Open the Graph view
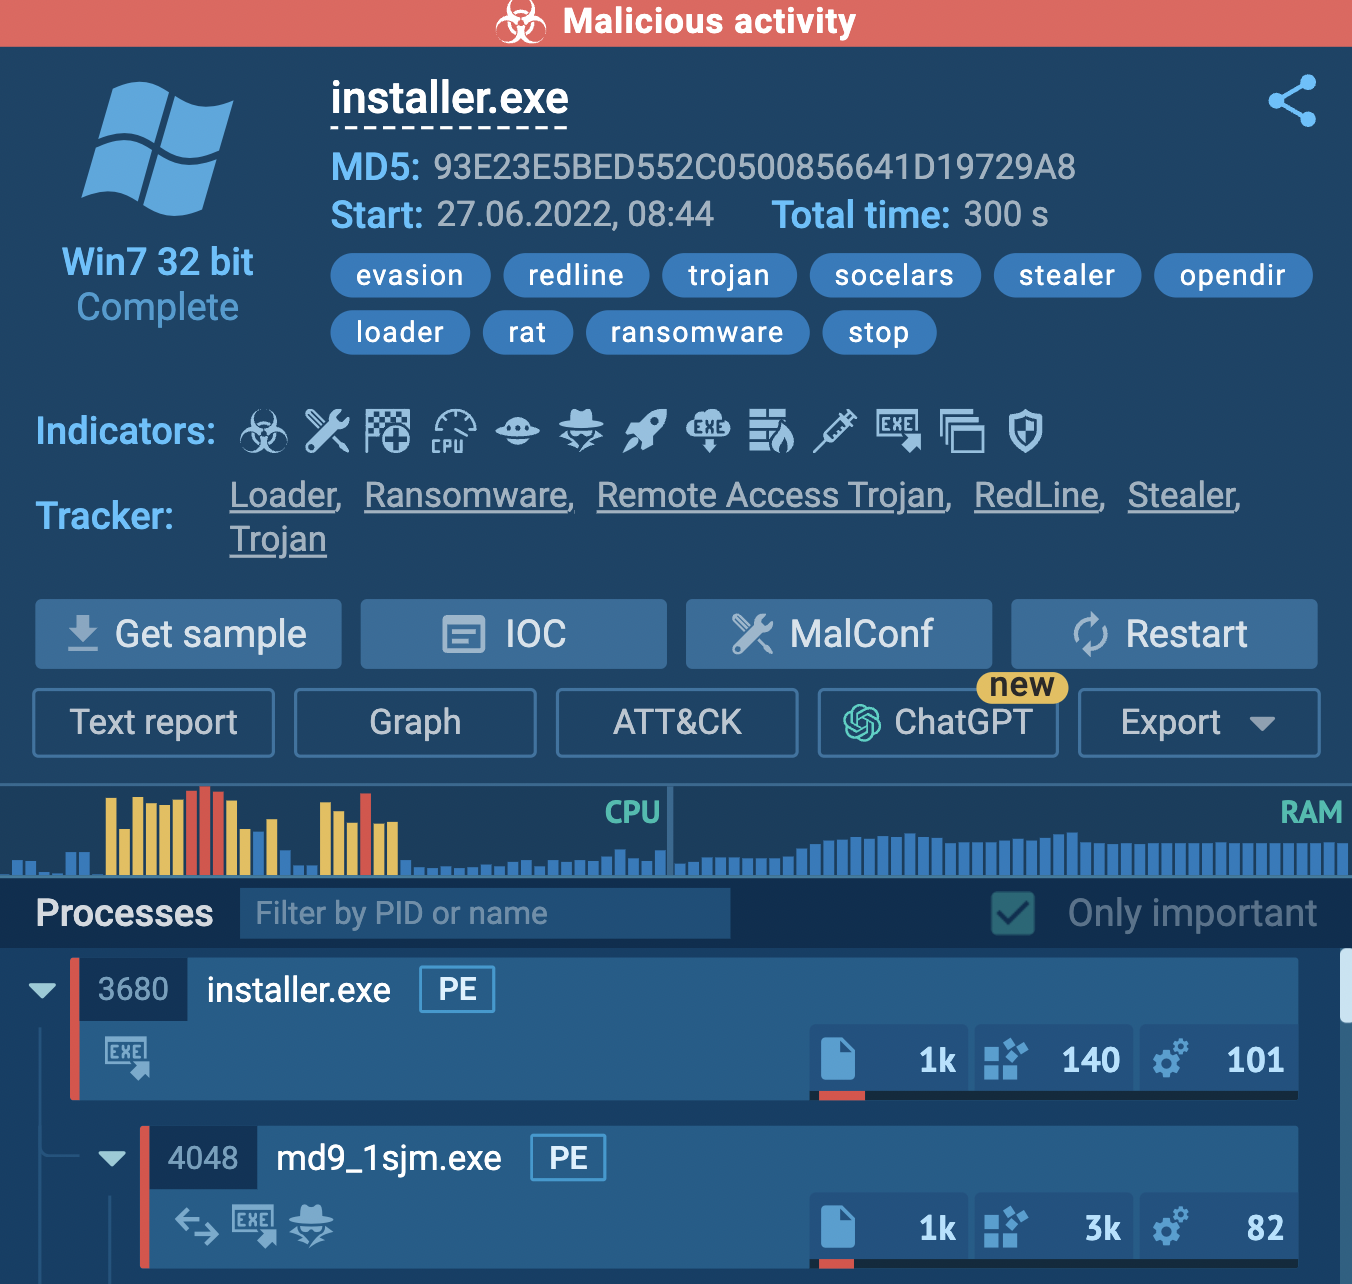Image resolution: width=1352 pixels, height=1284 pixels. [415, 722]
